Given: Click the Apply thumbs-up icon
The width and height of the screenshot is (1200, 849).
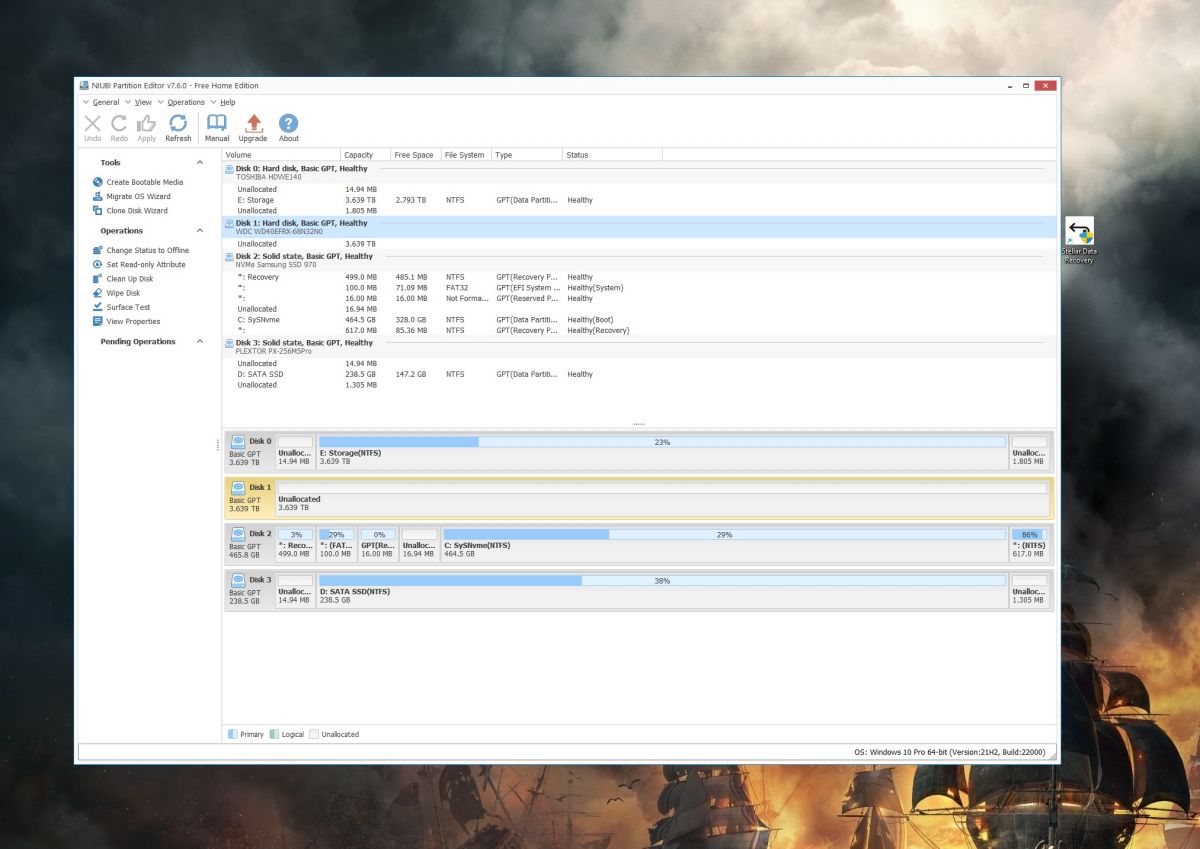Looking at the screenshot, I should (146, 123).
